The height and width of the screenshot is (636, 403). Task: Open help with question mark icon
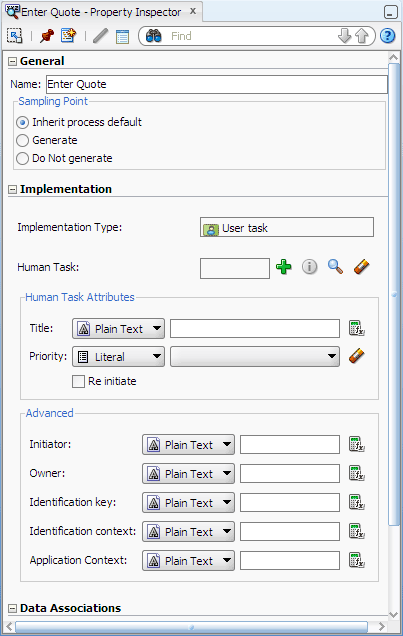[x=388, y=36]
